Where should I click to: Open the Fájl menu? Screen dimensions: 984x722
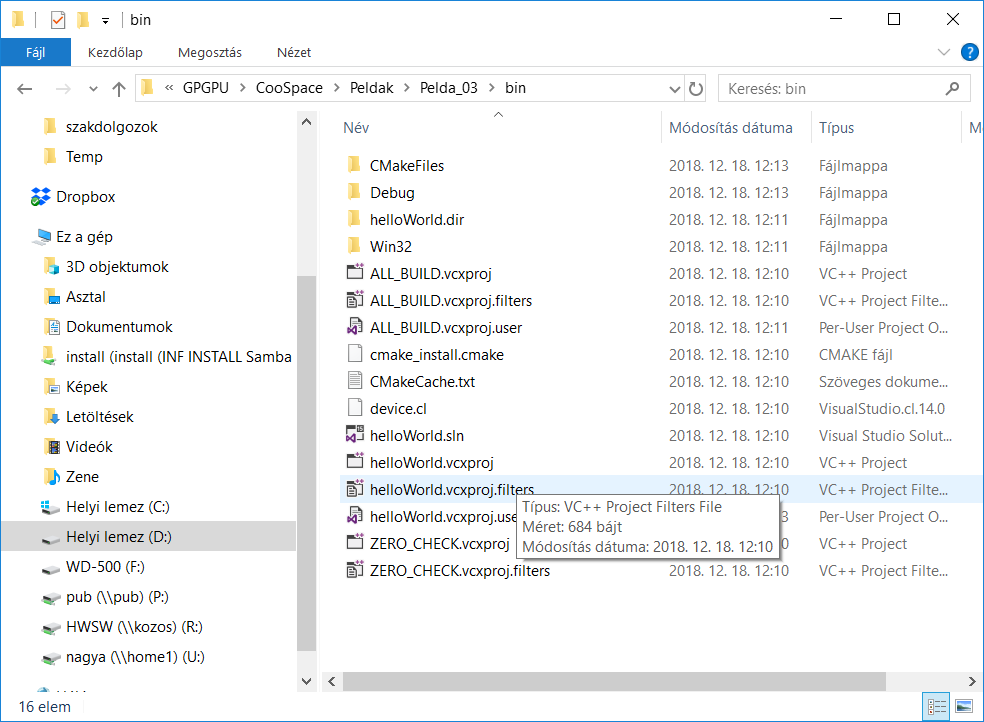point(35,53)
